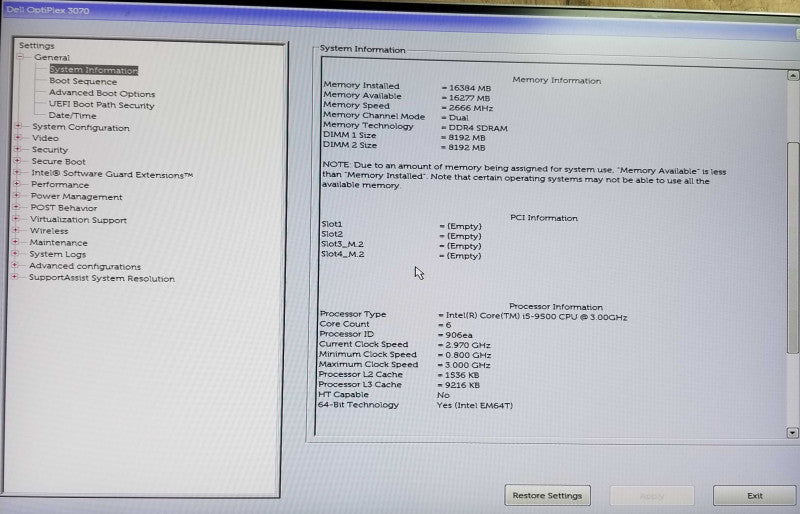Viewport: 800px width, 514px height.
Task: Click the scrollbar up arrow
Action: [792, 76]
